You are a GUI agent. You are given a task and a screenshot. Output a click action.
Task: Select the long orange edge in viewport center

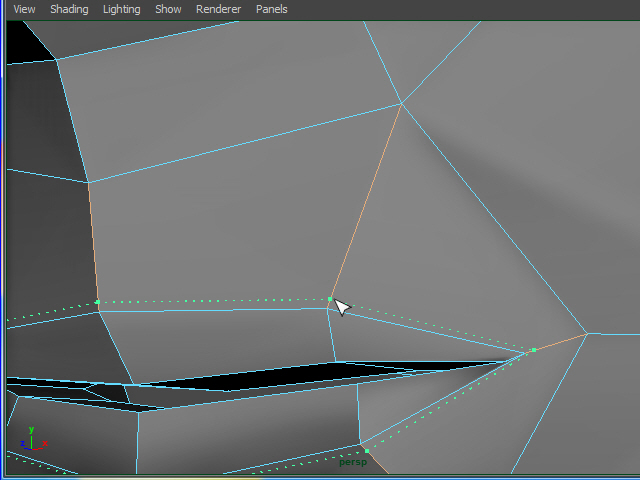click(x=366, y=200)
